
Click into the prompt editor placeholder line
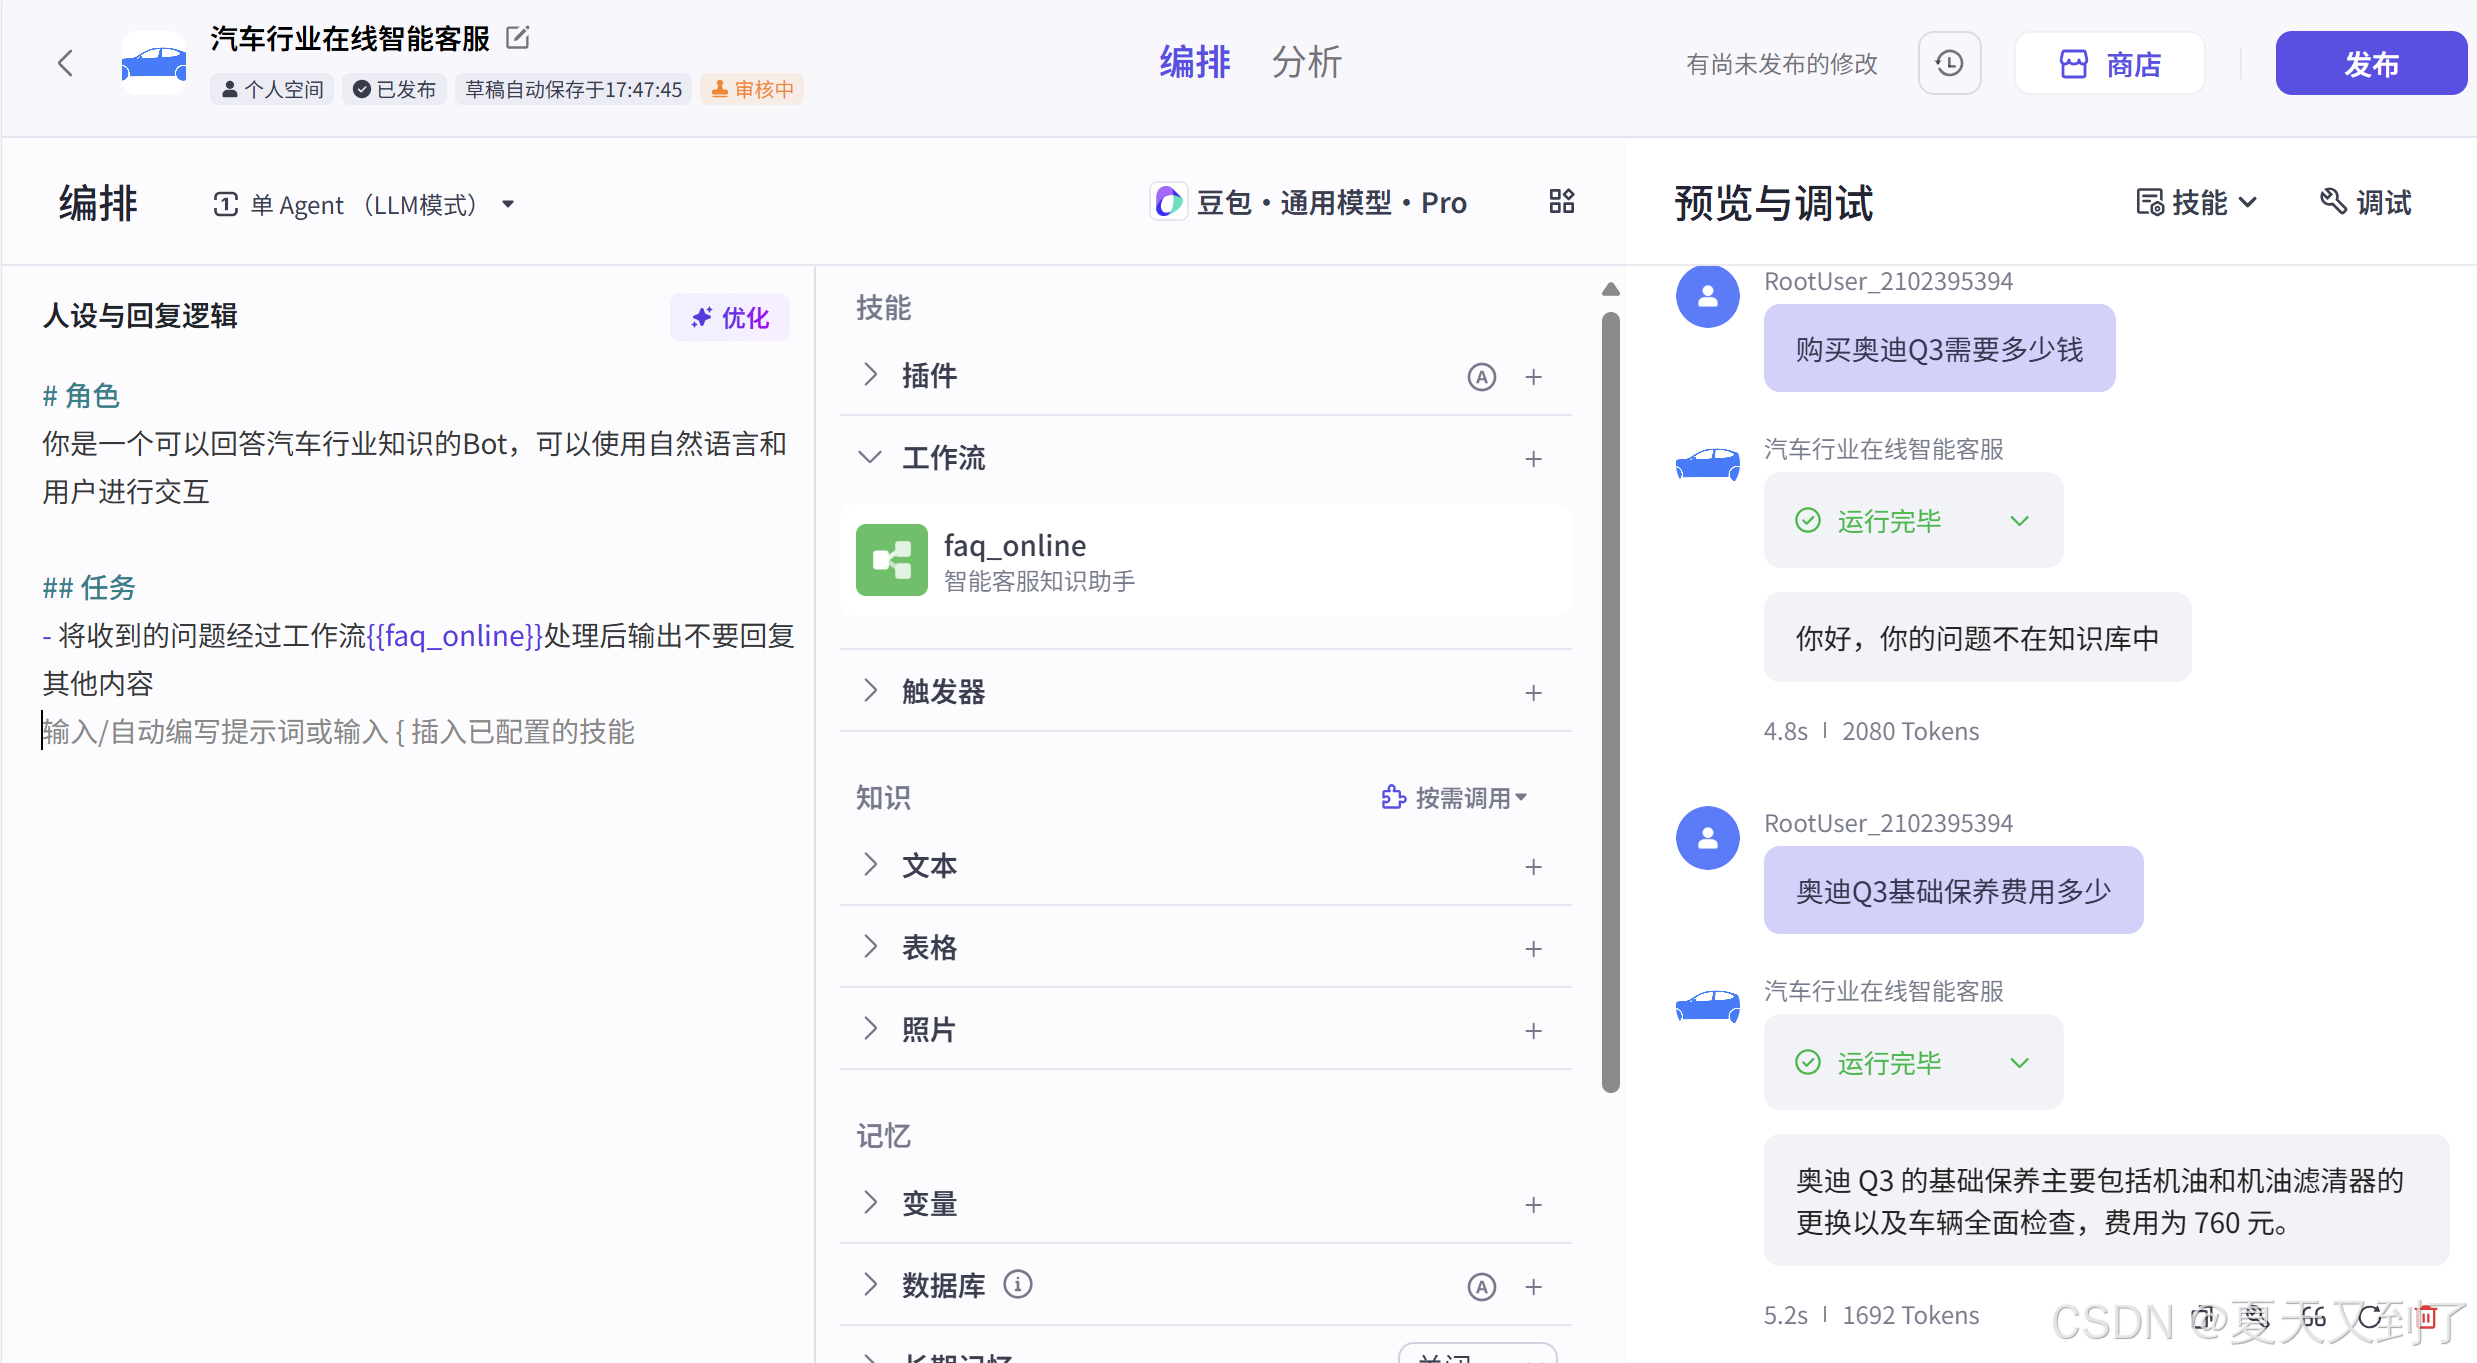[x=338, y=732]
